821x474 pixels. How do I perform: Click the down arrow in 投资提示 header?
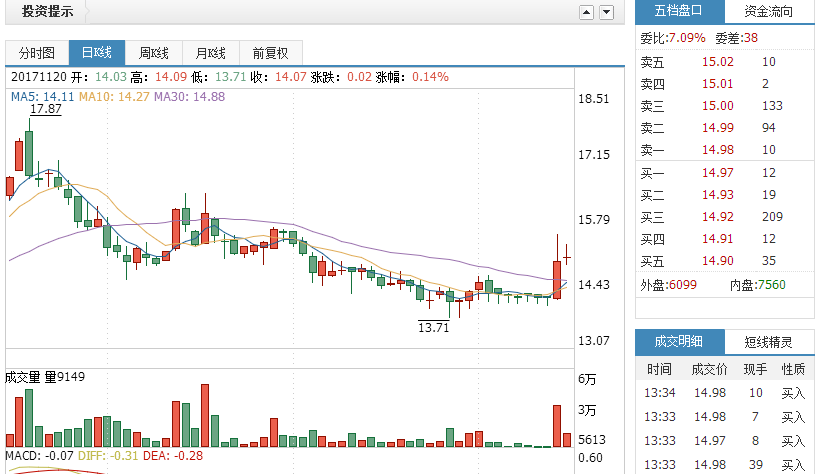[606, 12]
